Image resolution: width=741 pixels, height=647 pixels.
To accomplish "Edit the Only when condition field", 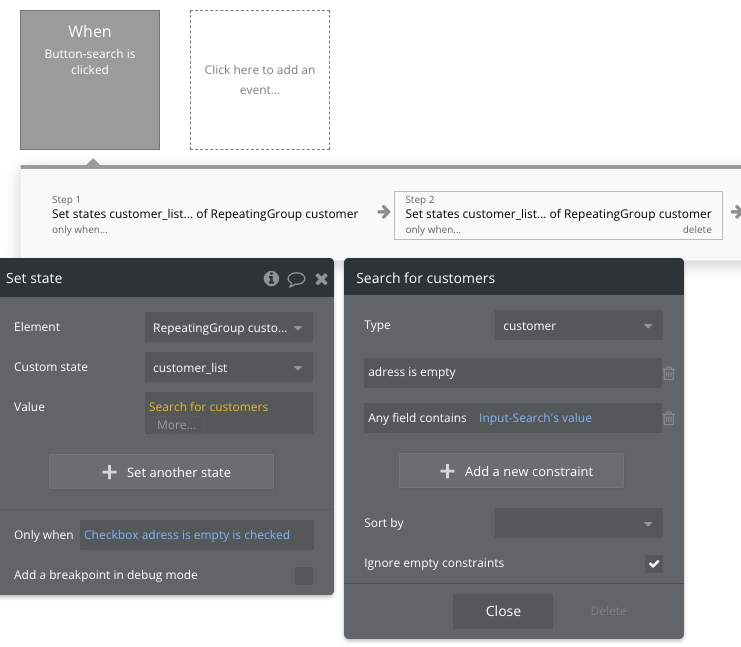I will (x=197, y=535).
